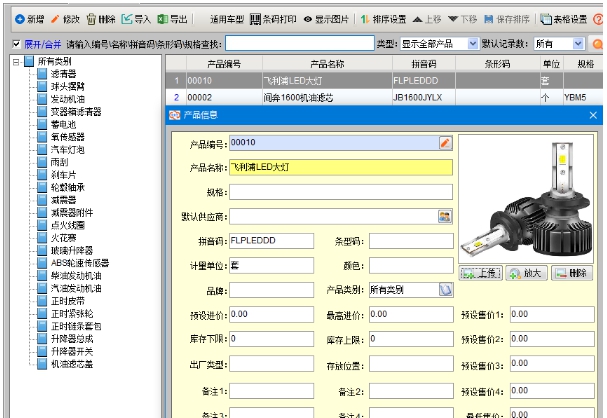Click the 备注1 input field

coord(271,391)
